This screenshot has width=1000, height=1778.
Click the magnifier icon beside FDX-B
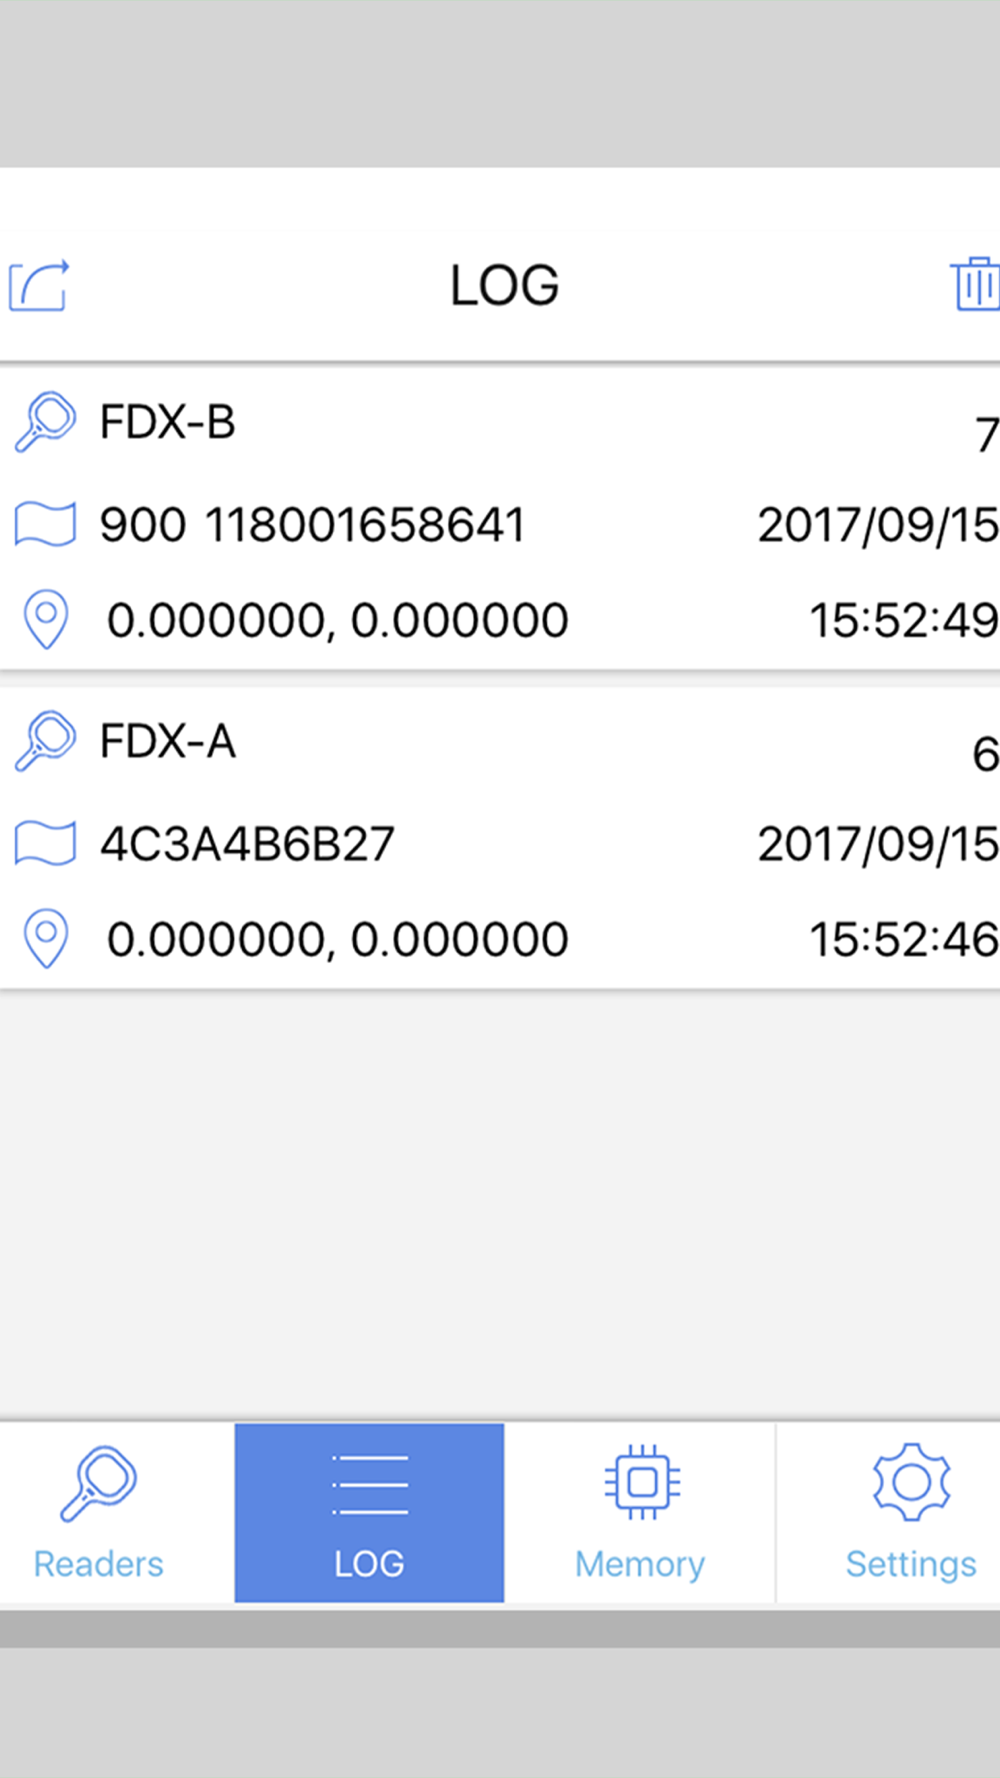[45, 422]
